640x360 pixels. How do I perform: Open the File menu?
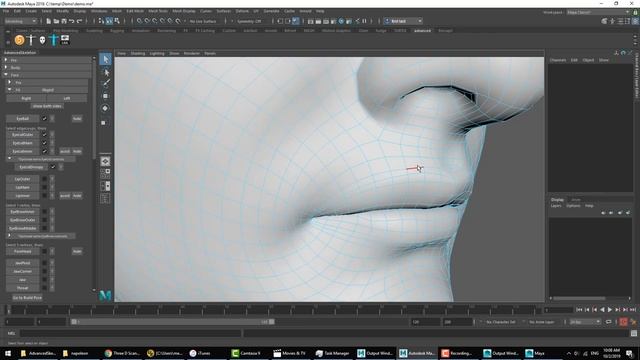(x=6, y=11)
